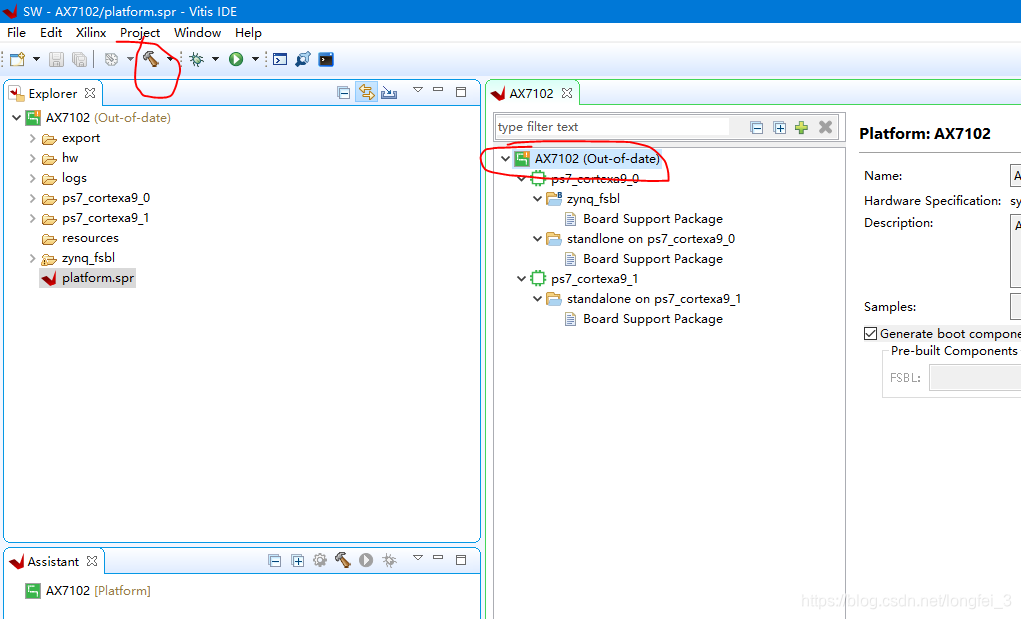Open the Project menu
The height and width of the screenshot is (619, 1021).
[139, 33]
